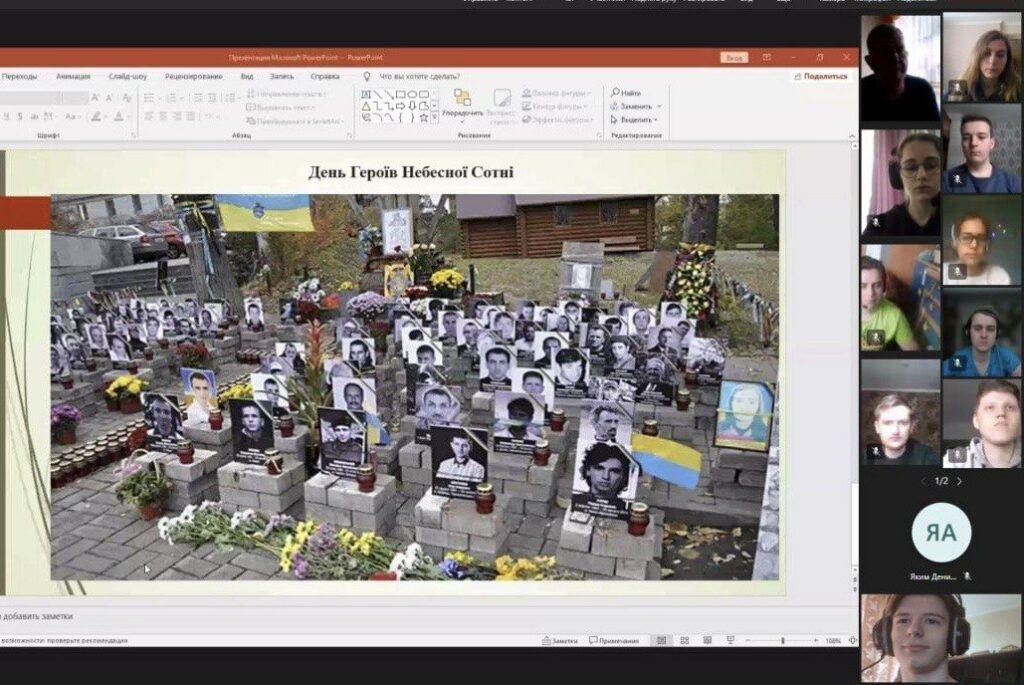Adjust the zoom slider in status bar
The width and height of the screenshot is (1024, 685).
click(x=783, y=640)
